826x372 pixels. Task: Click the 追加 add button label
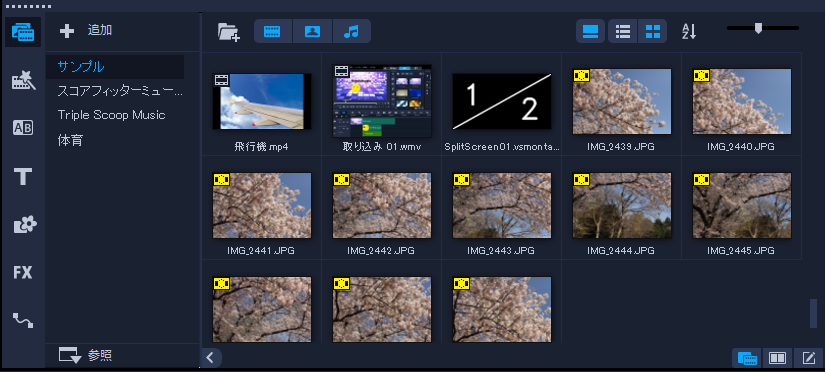tap(100, 30)
